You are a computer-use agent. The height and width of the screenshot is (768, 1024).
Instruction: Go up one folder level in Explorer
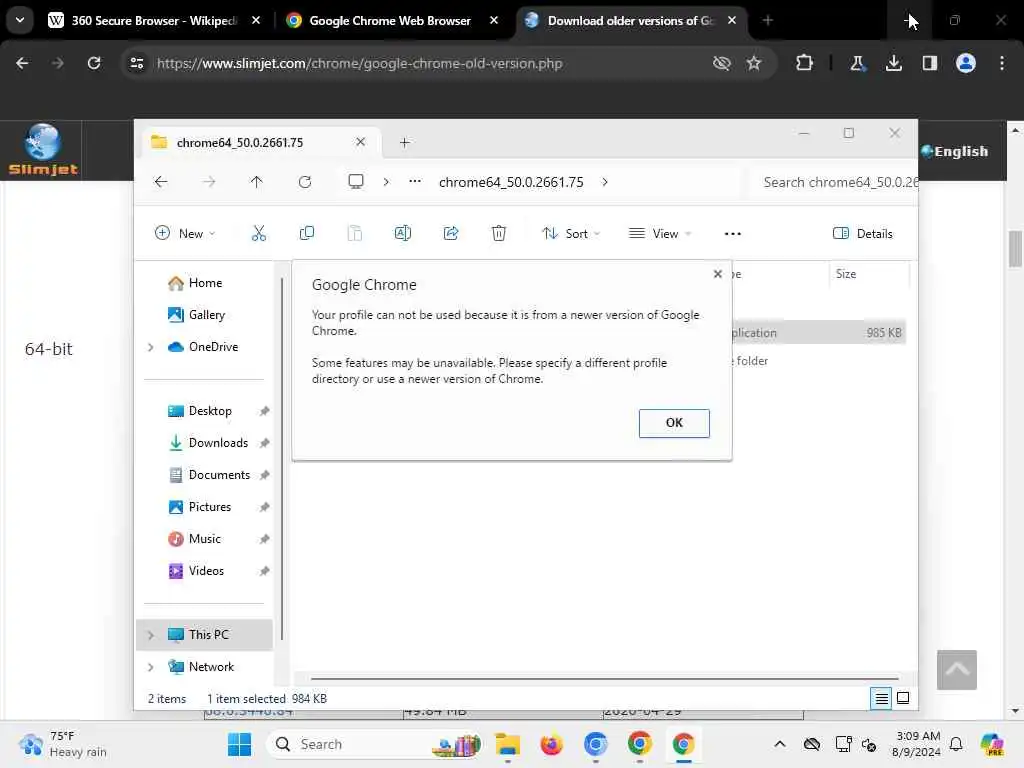tap(256, 182)
